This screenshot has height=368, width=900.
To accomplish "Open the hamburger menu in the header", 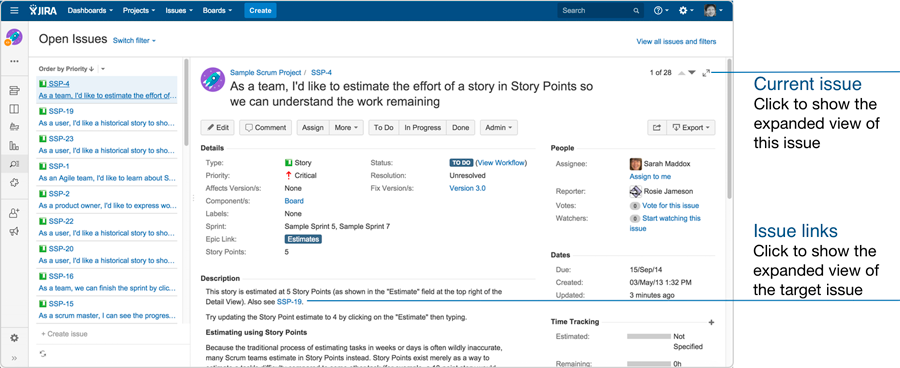I will click(x=14, y=10).
